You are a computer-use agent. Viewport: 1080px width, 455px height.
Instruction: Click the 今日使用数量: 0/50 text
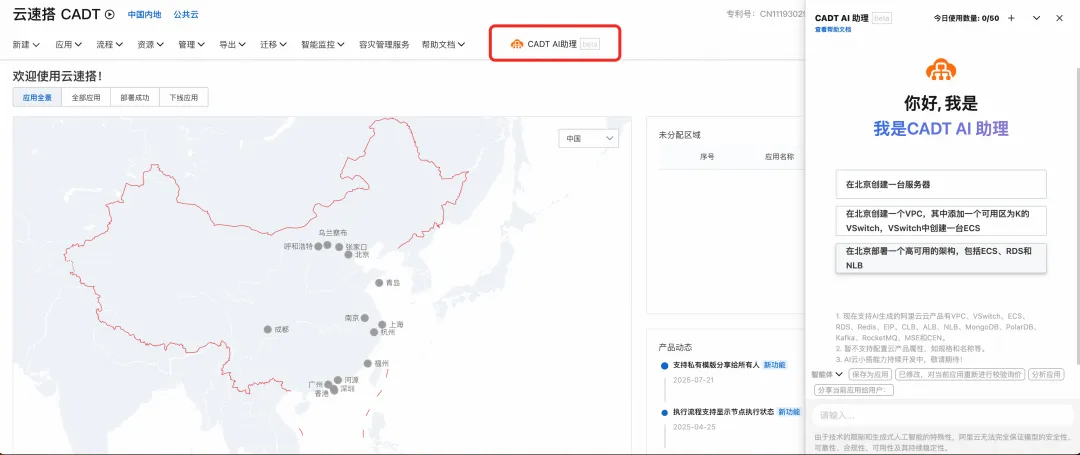coord(966,18)
